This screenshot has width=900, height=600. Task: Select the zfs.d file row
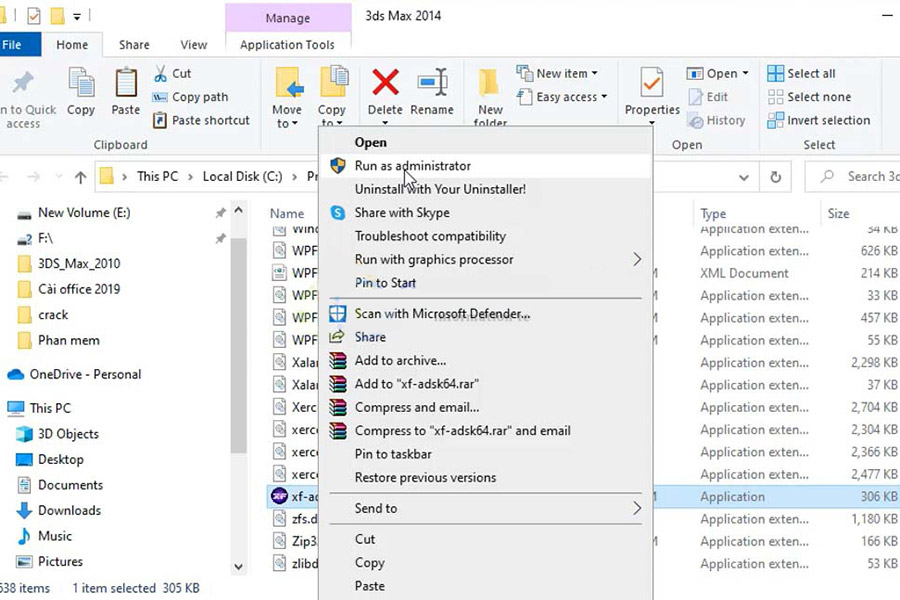[x=294, y=519]
